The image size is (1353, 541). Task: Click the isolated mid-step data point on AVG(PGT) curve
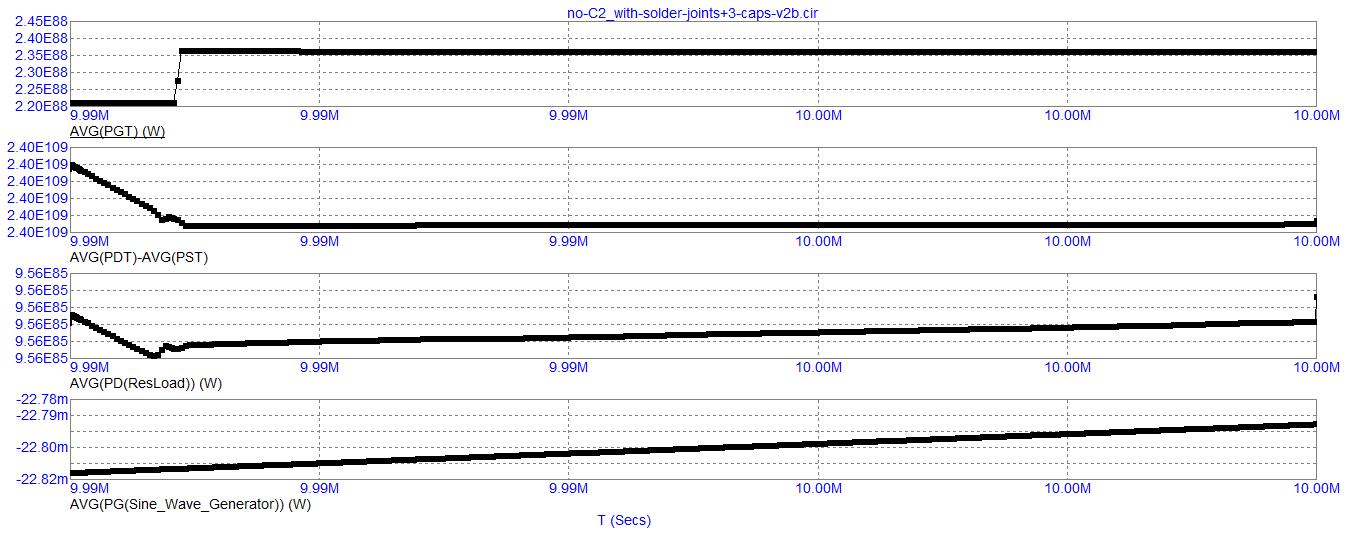click(177, 81)
